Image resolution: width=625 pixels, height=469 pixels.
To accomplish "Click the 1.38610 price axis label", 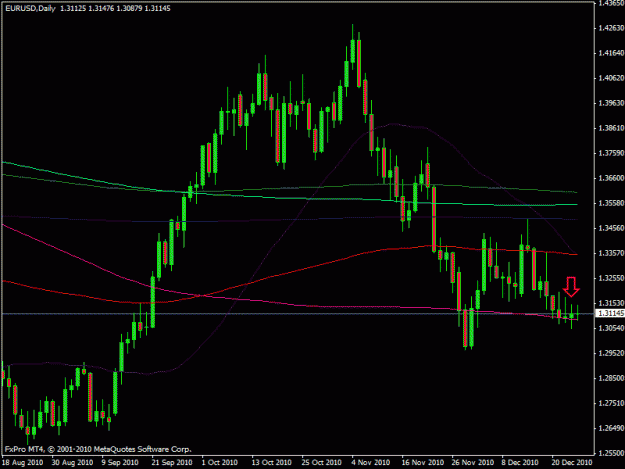I will [x=611, y=128].
